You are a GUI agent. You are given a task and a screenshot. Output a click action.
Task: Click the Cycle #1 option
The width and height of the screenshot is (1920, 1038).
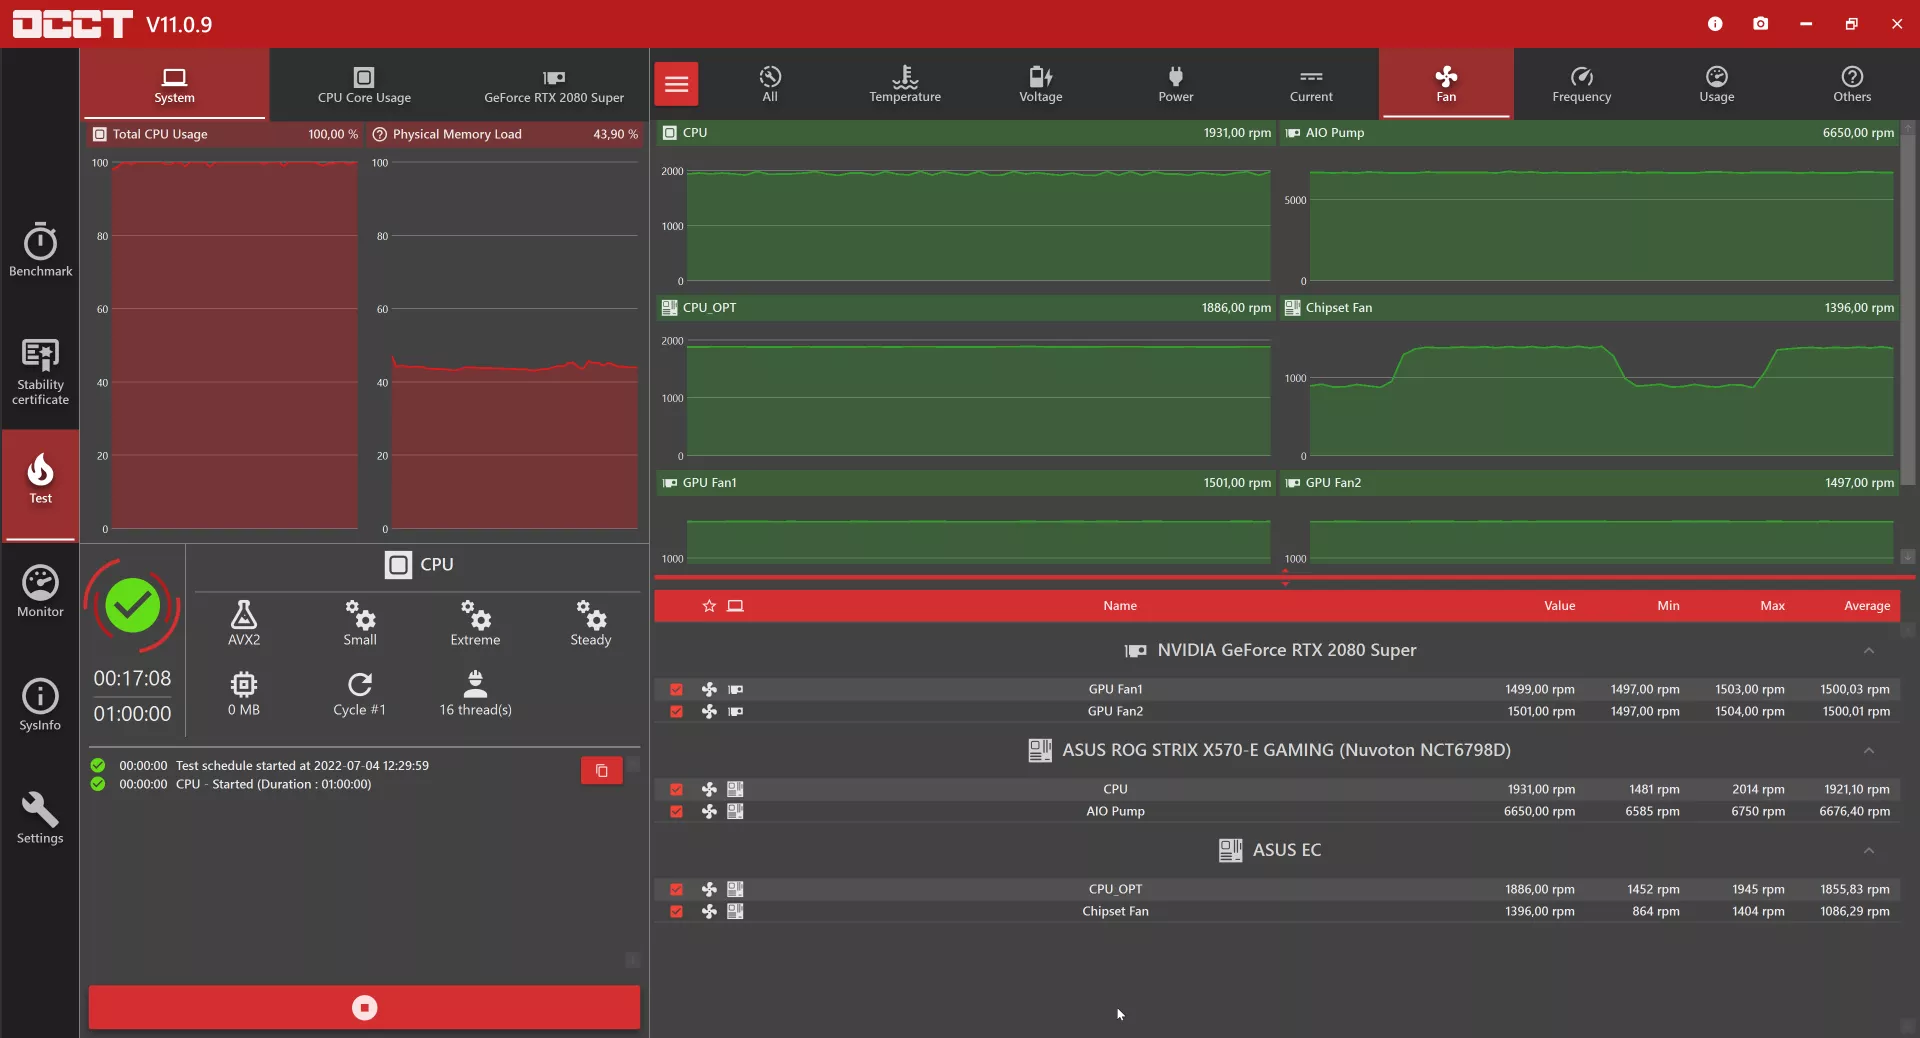tap(360, 694)
